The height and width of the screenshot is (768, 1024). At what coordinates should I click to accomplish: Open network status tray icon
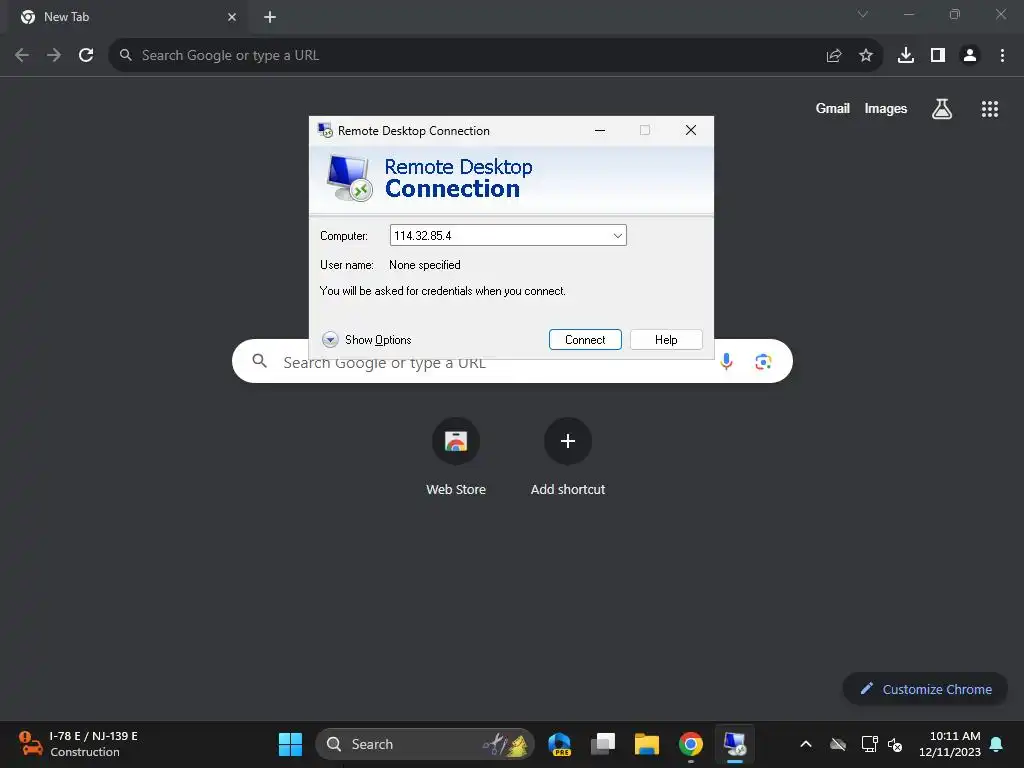[869, 744]
